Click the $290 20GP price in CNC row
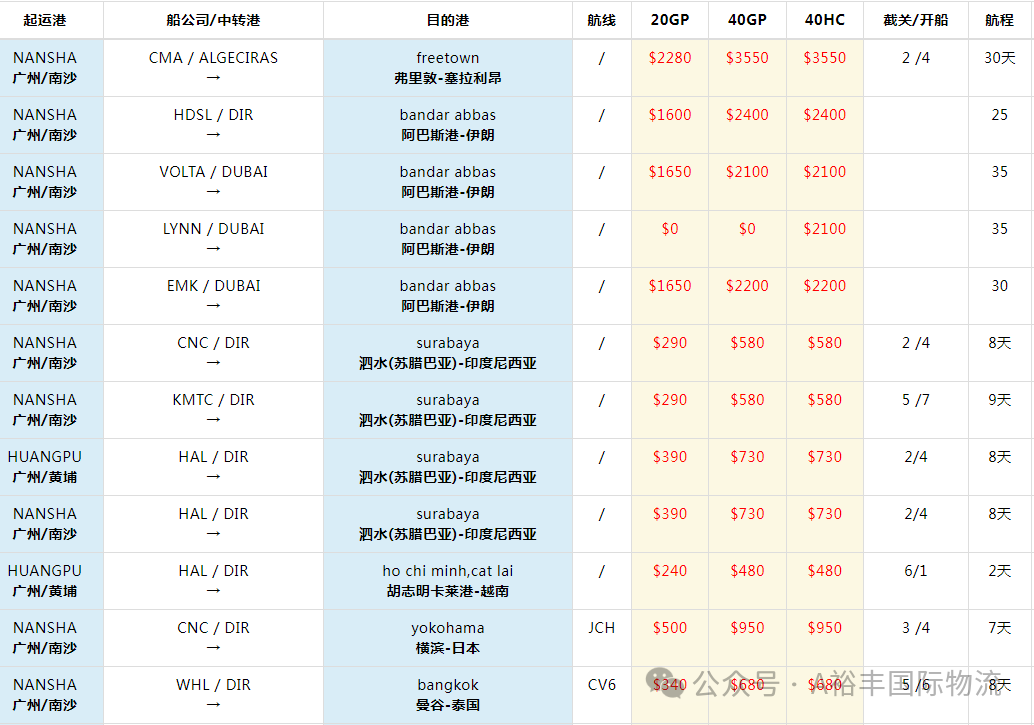Screen dimensions: 1034x725 tap(670, 343)
